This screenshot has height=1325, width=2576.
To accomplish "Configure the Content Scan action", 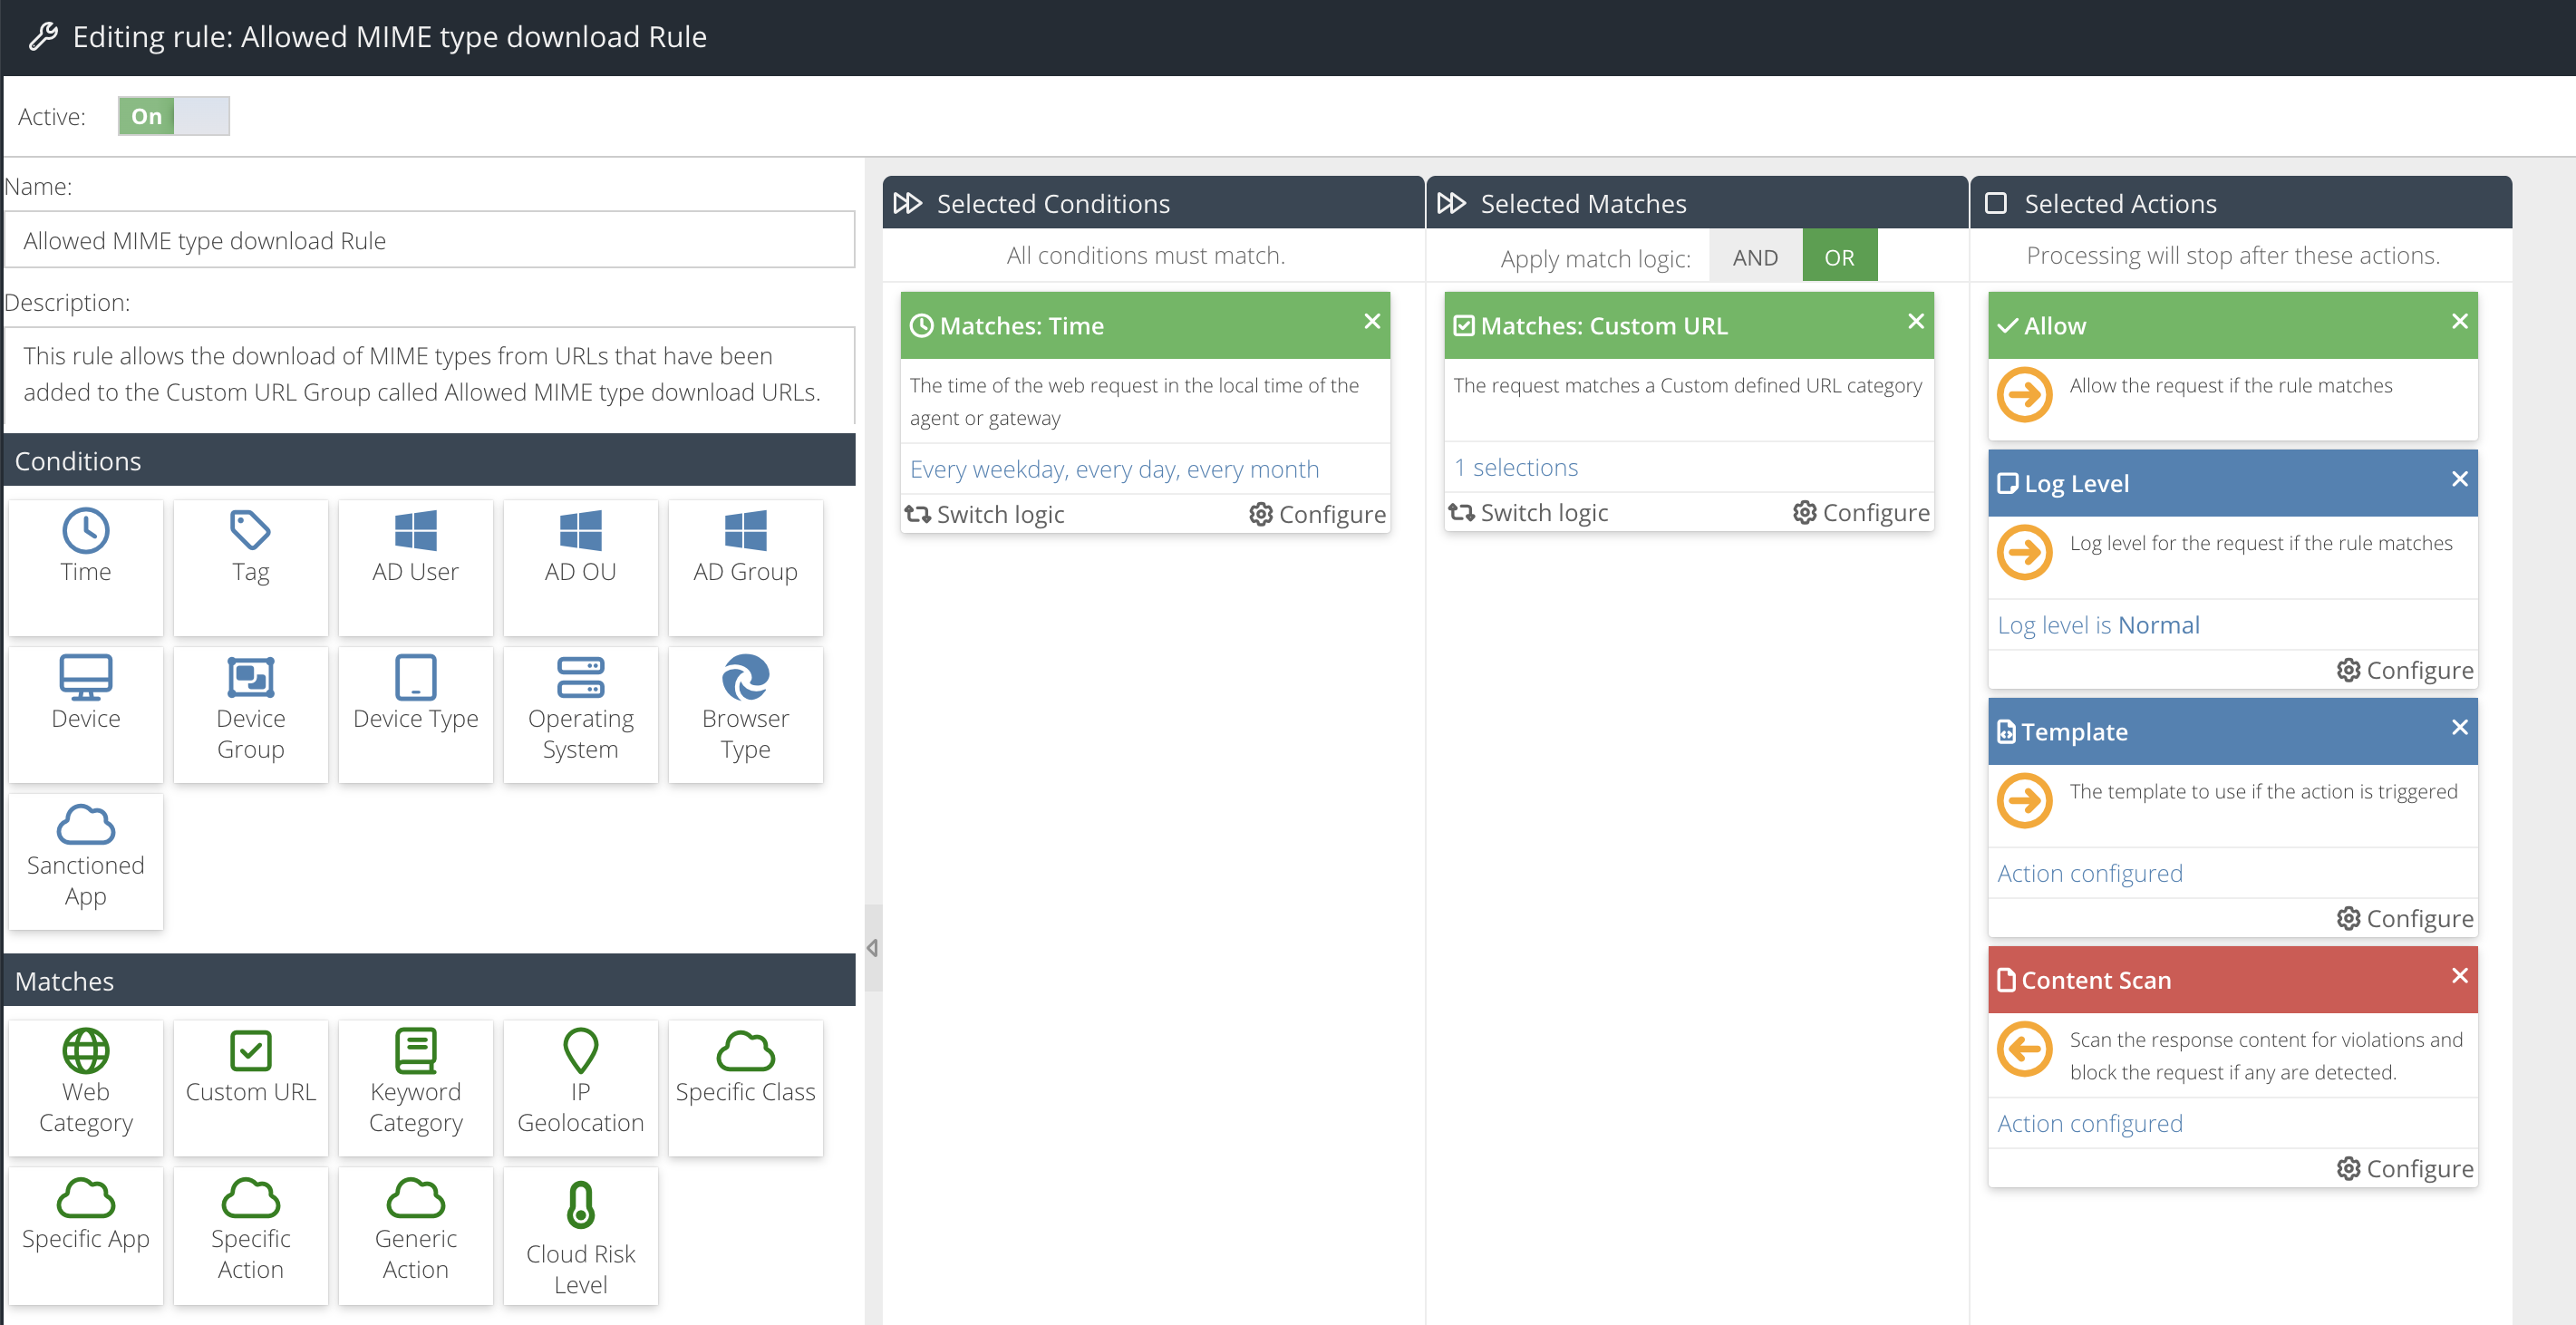I will [x=2404, y=1168].
